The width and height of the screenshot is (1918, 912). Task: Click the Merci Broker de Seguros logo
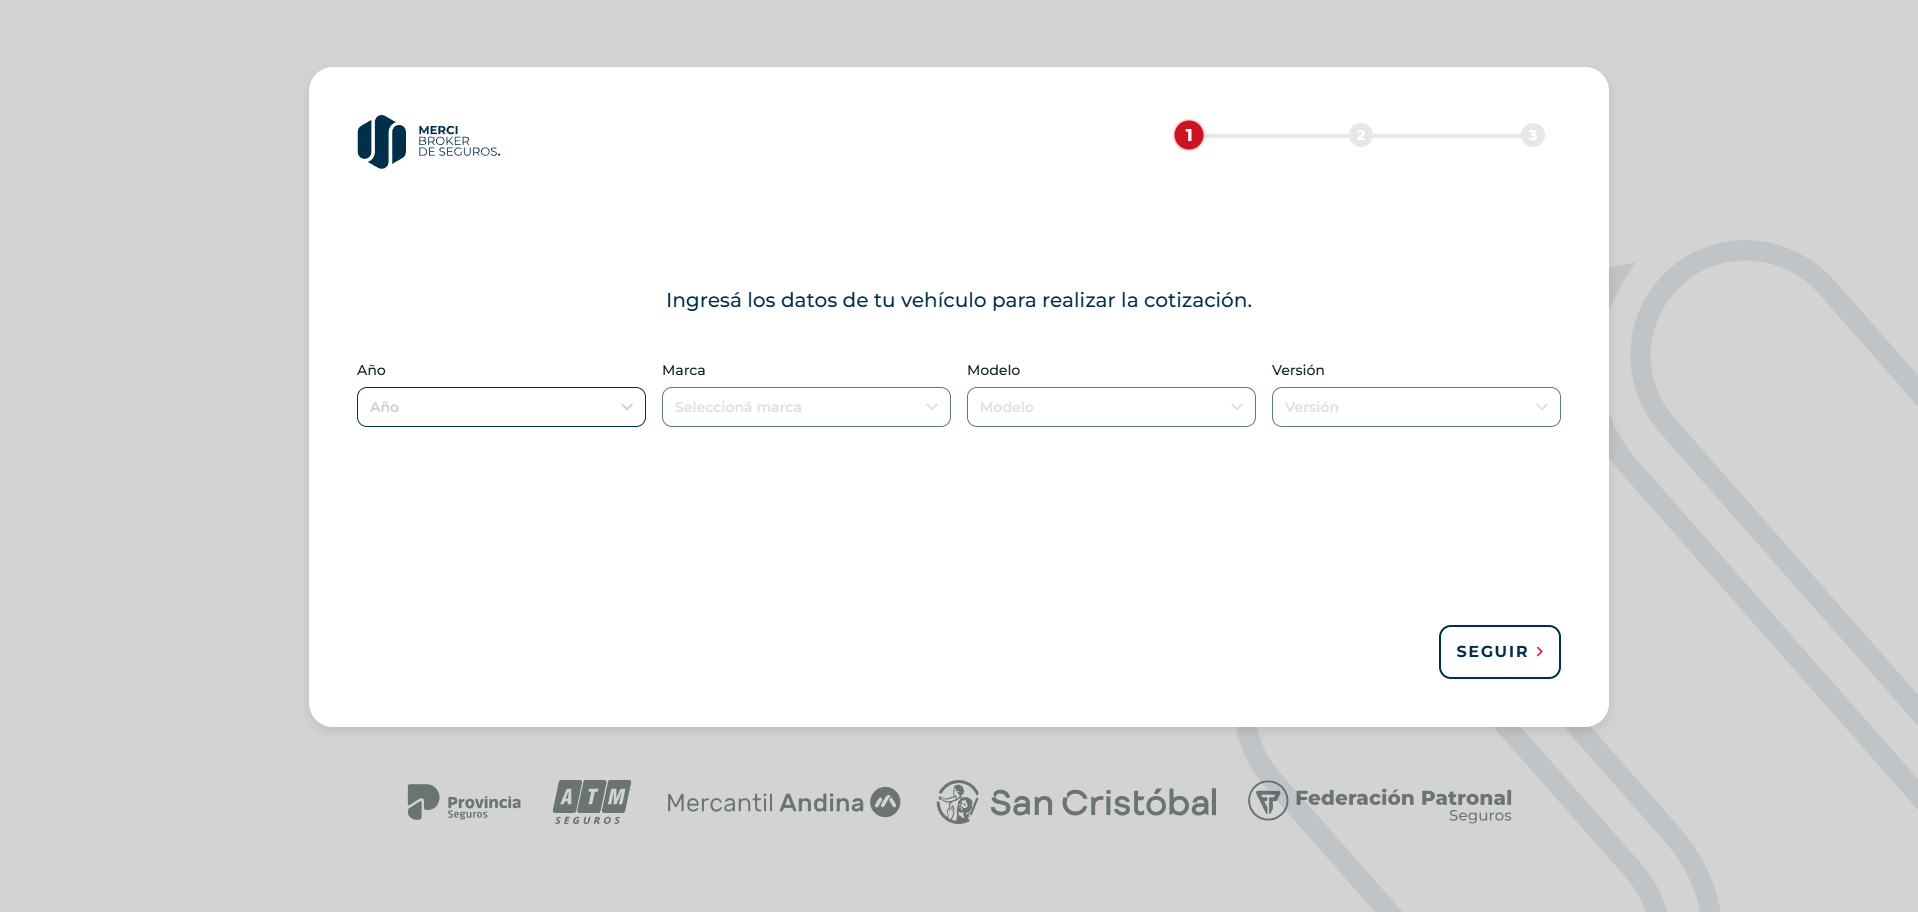[x=428, y=141]
